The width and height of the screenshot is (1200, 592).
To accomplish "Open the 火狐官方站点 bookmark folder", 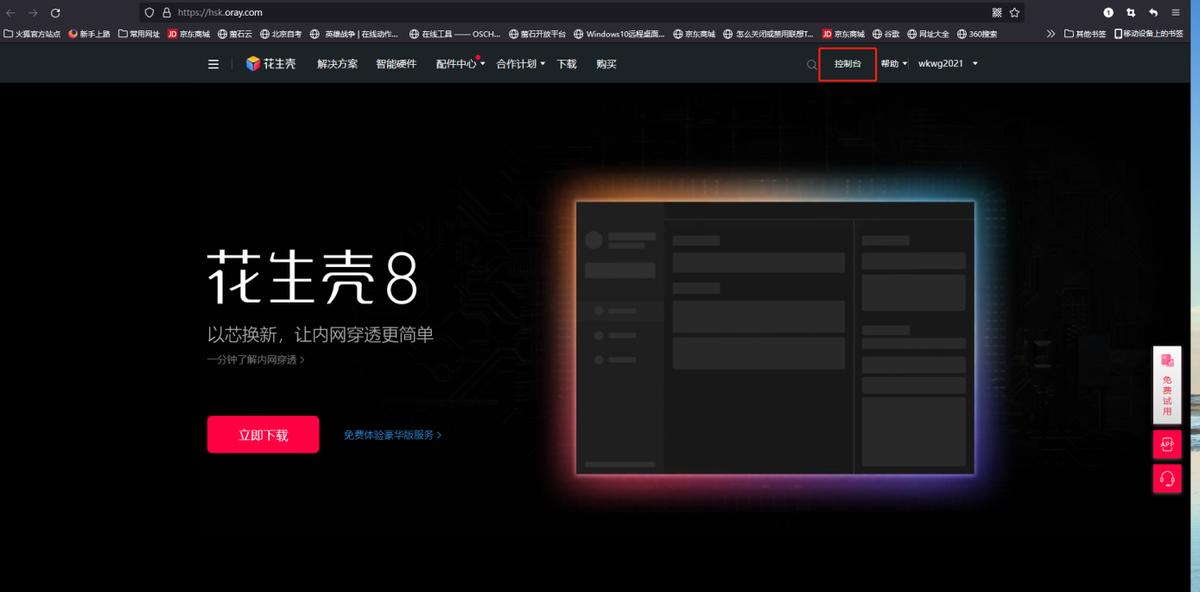I will [32, 33].
